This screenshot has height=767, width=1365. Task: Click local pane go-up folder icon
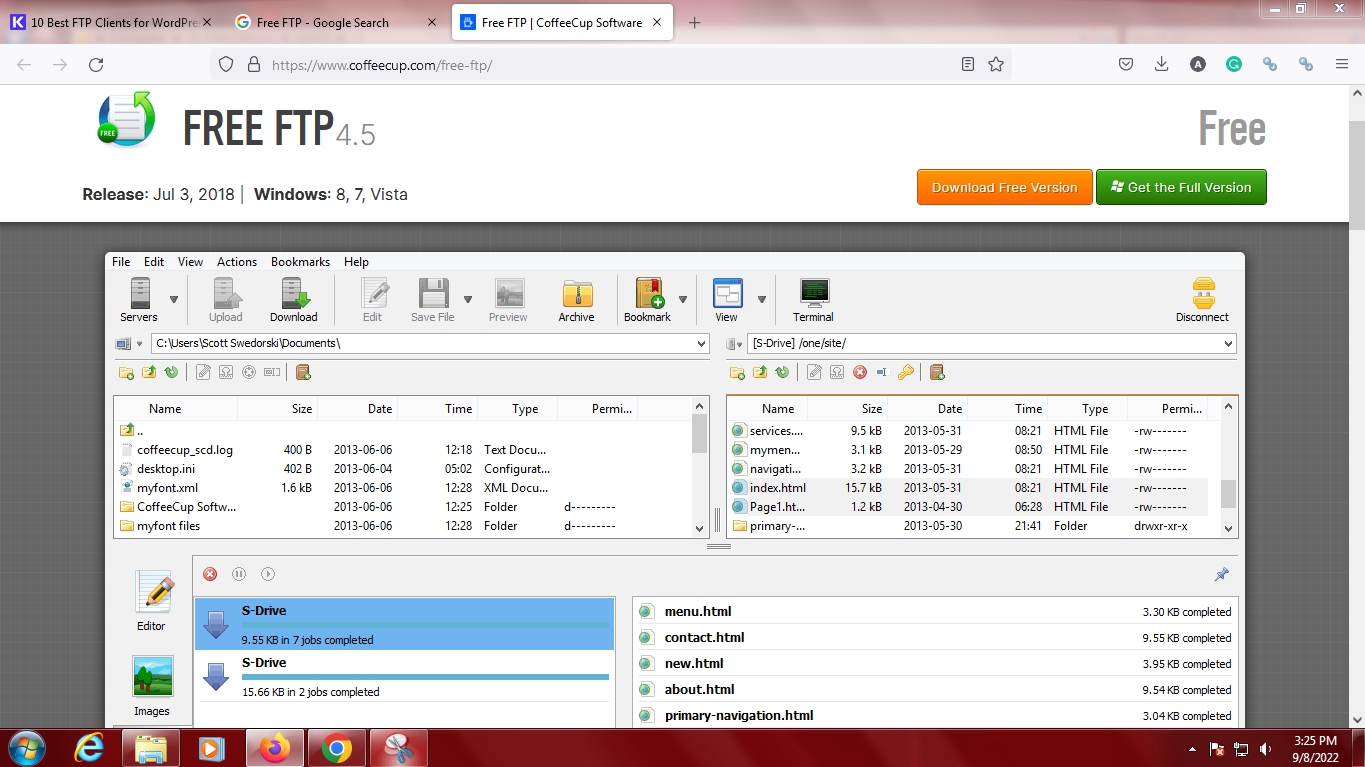[149, 372]
